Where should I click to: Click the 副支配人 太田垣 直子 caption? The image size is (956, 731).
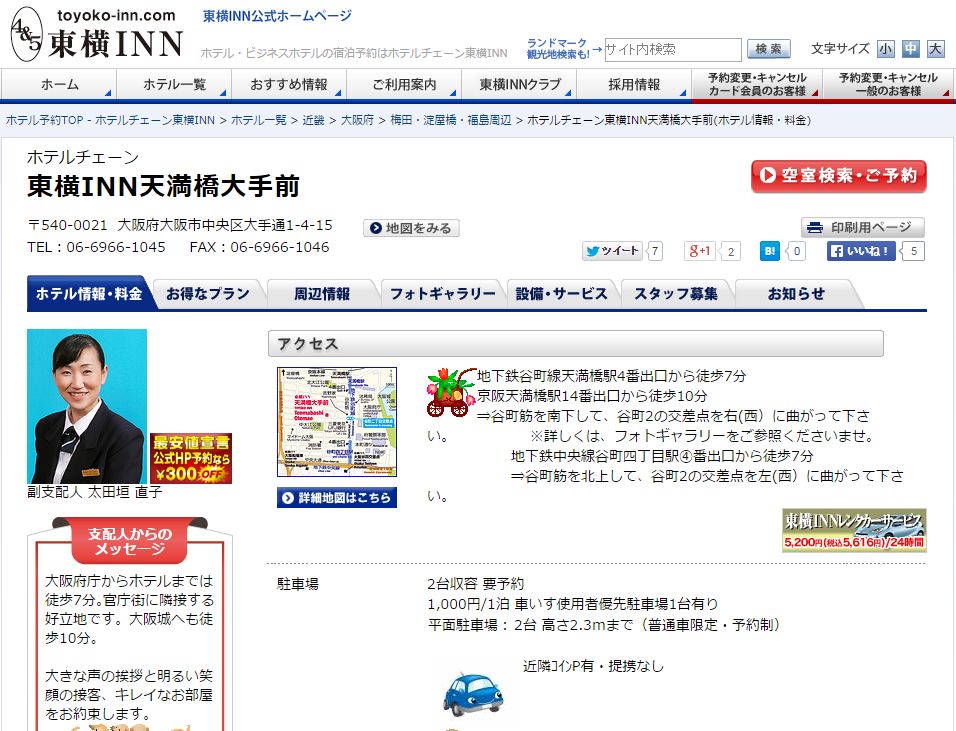[x=95, y=492]
